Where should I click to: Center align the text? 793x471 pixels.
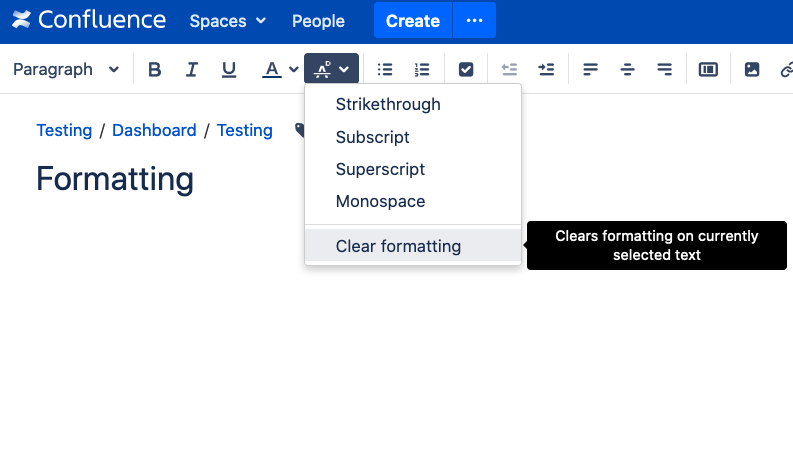coord(627,69)
